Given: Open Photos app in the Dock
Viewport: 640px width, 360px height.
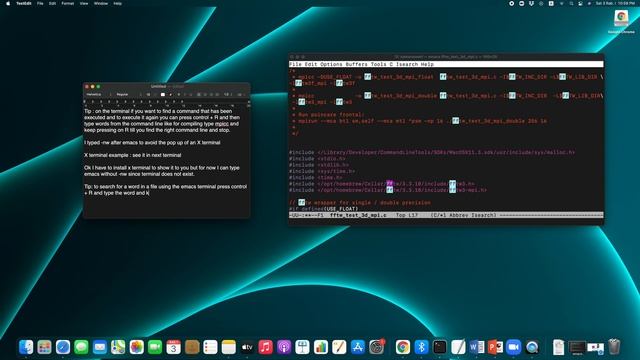Looking at the screenshot, I should [137, 347].
